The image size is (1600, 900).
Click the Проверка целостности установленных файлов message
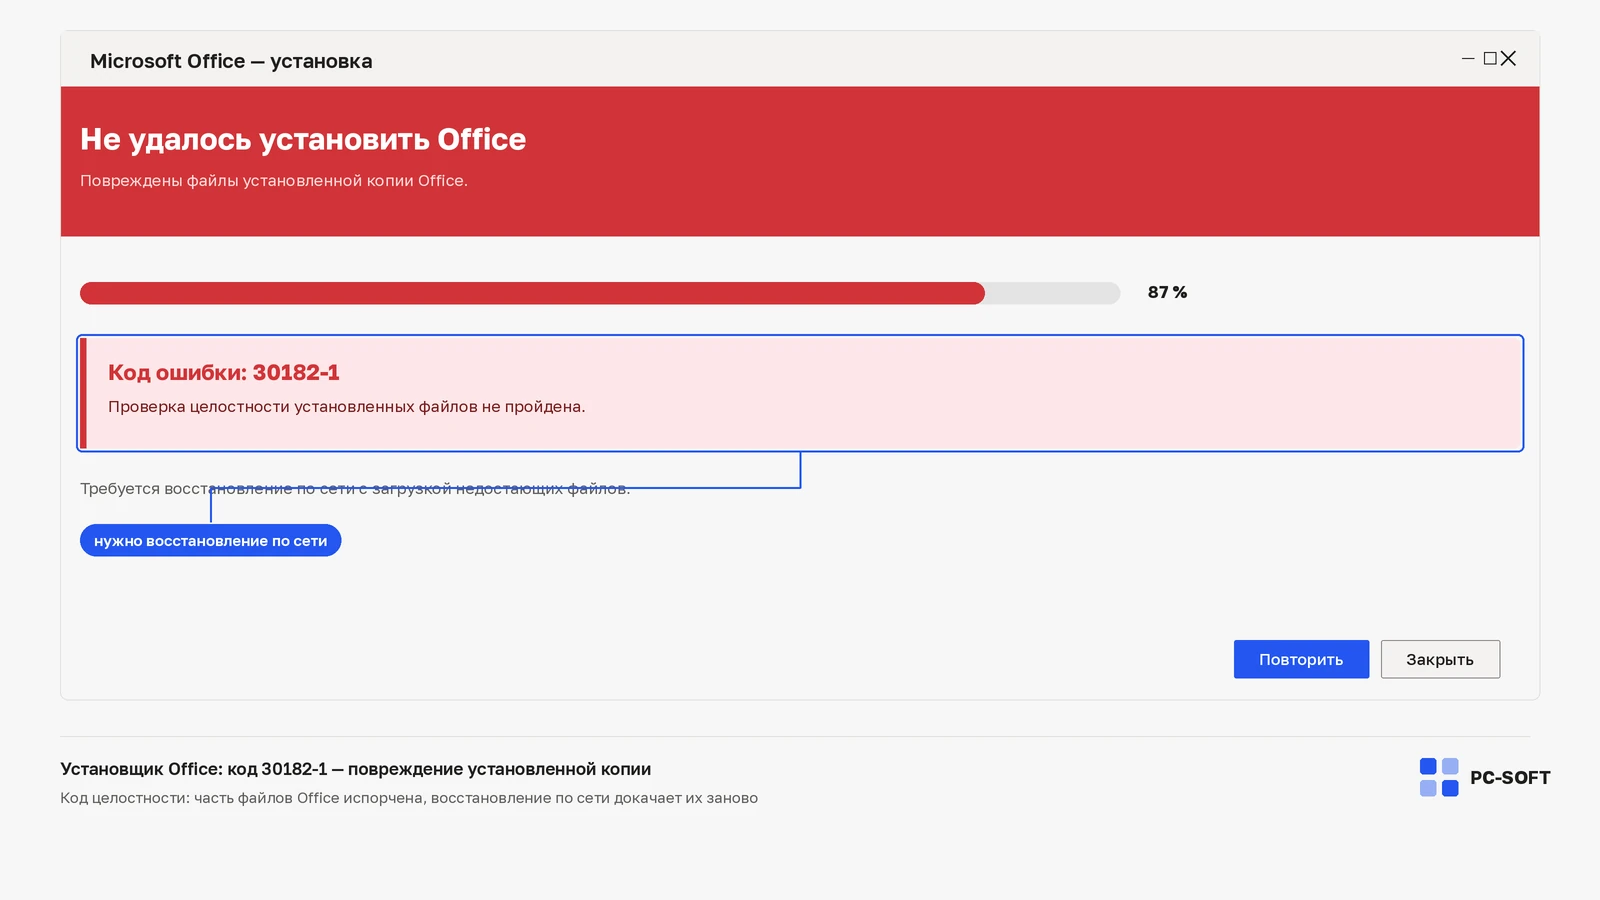tap(347, 407)
